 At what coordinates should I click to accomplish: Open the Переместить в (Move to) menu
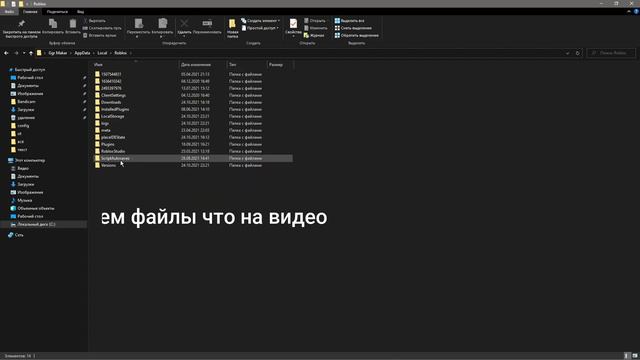(x=138, y=28)
